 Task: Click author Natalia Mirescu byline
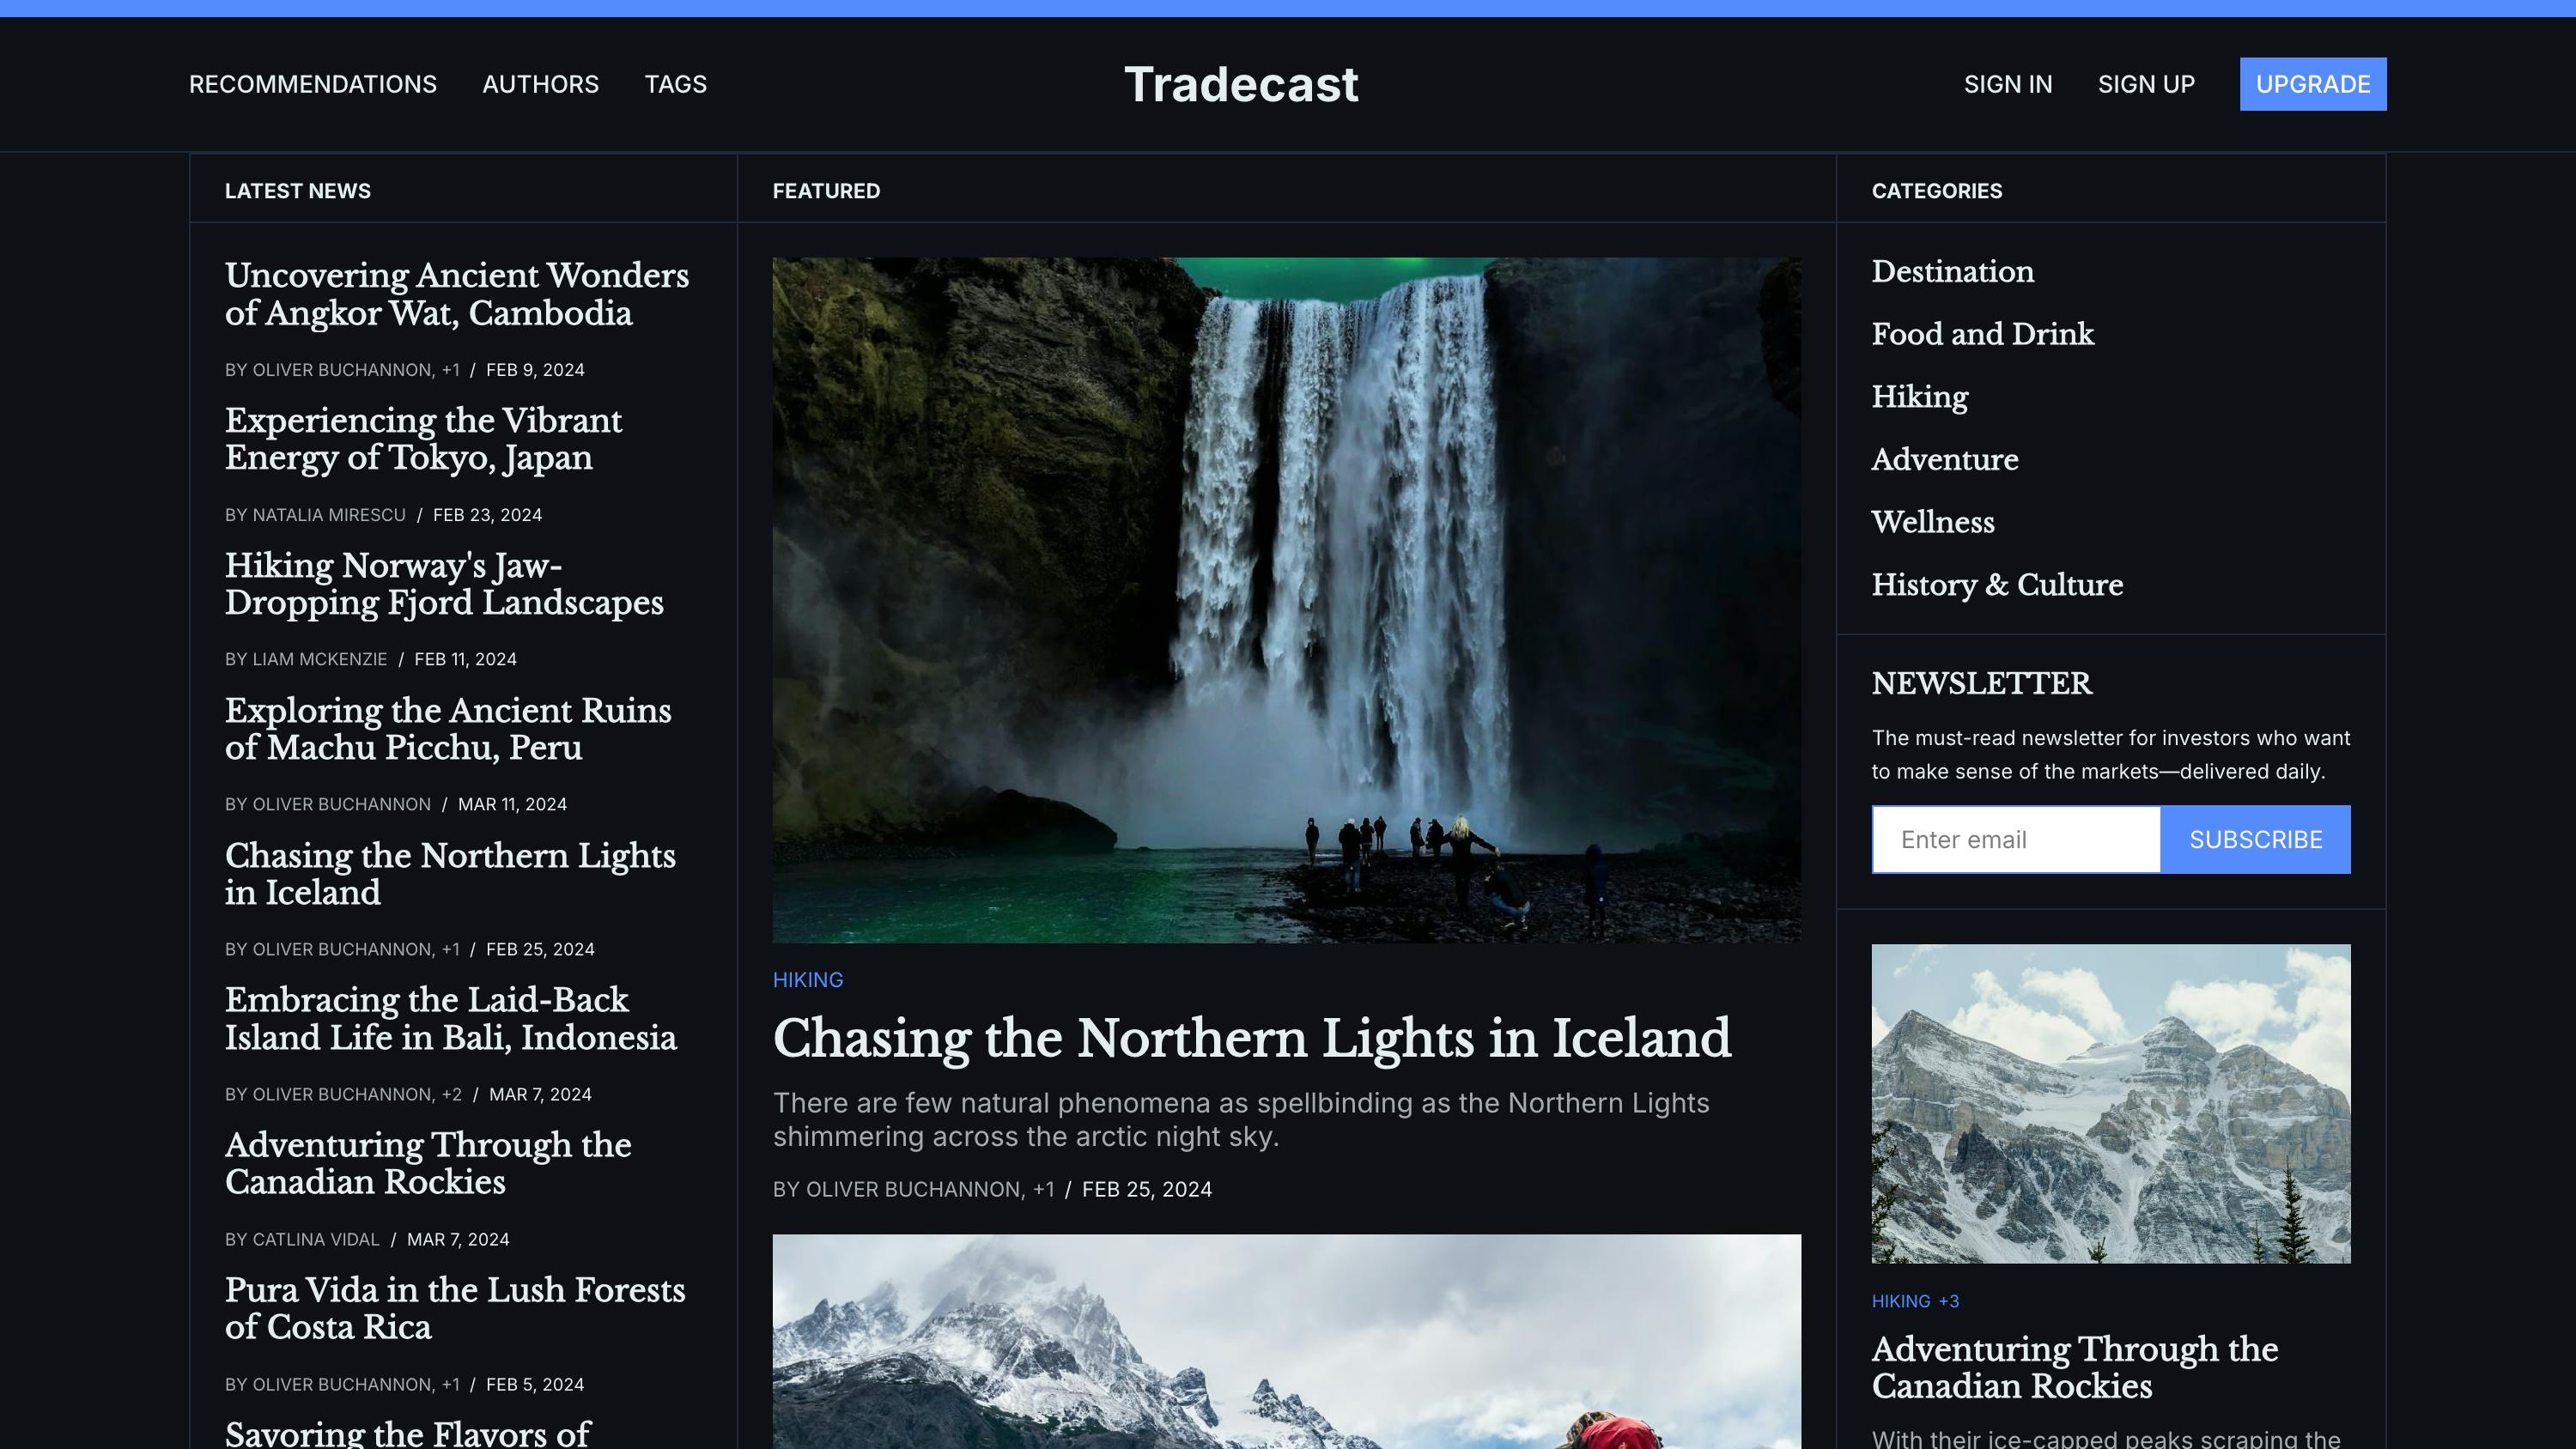point(328,515)
